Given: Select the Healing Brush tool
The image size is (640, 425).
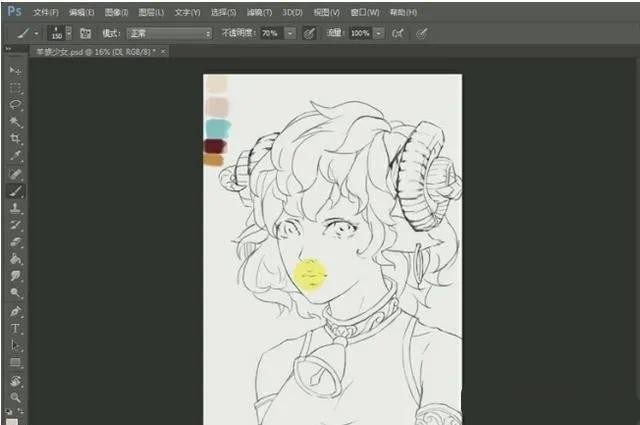Looking at the screenshot, I should pos(15,174).
